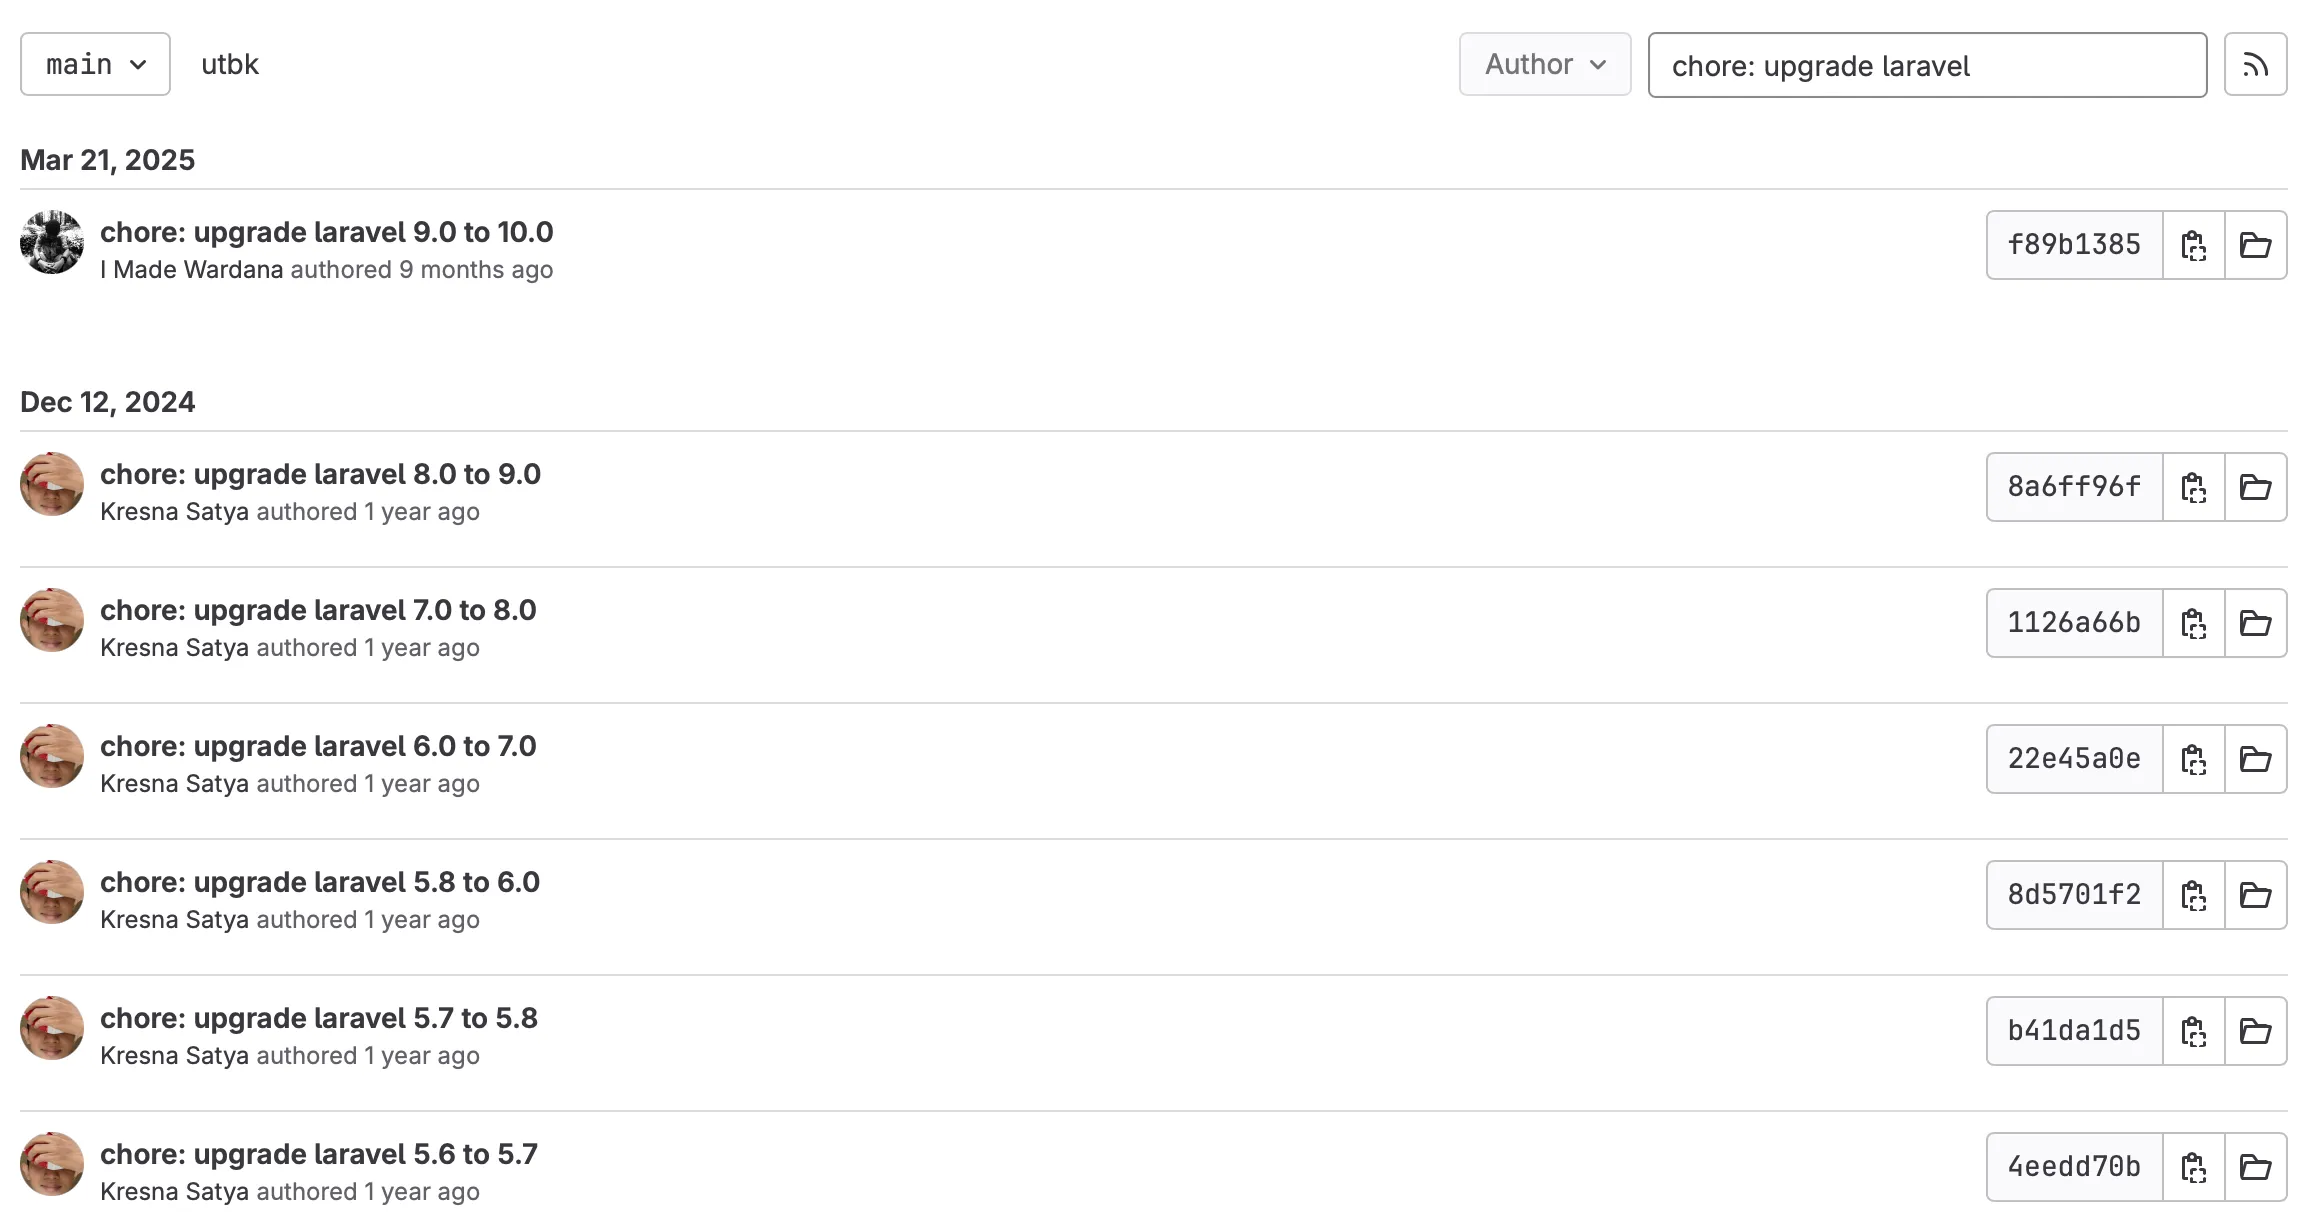Click the utbk repository breadcrumb

click(229, 64)
